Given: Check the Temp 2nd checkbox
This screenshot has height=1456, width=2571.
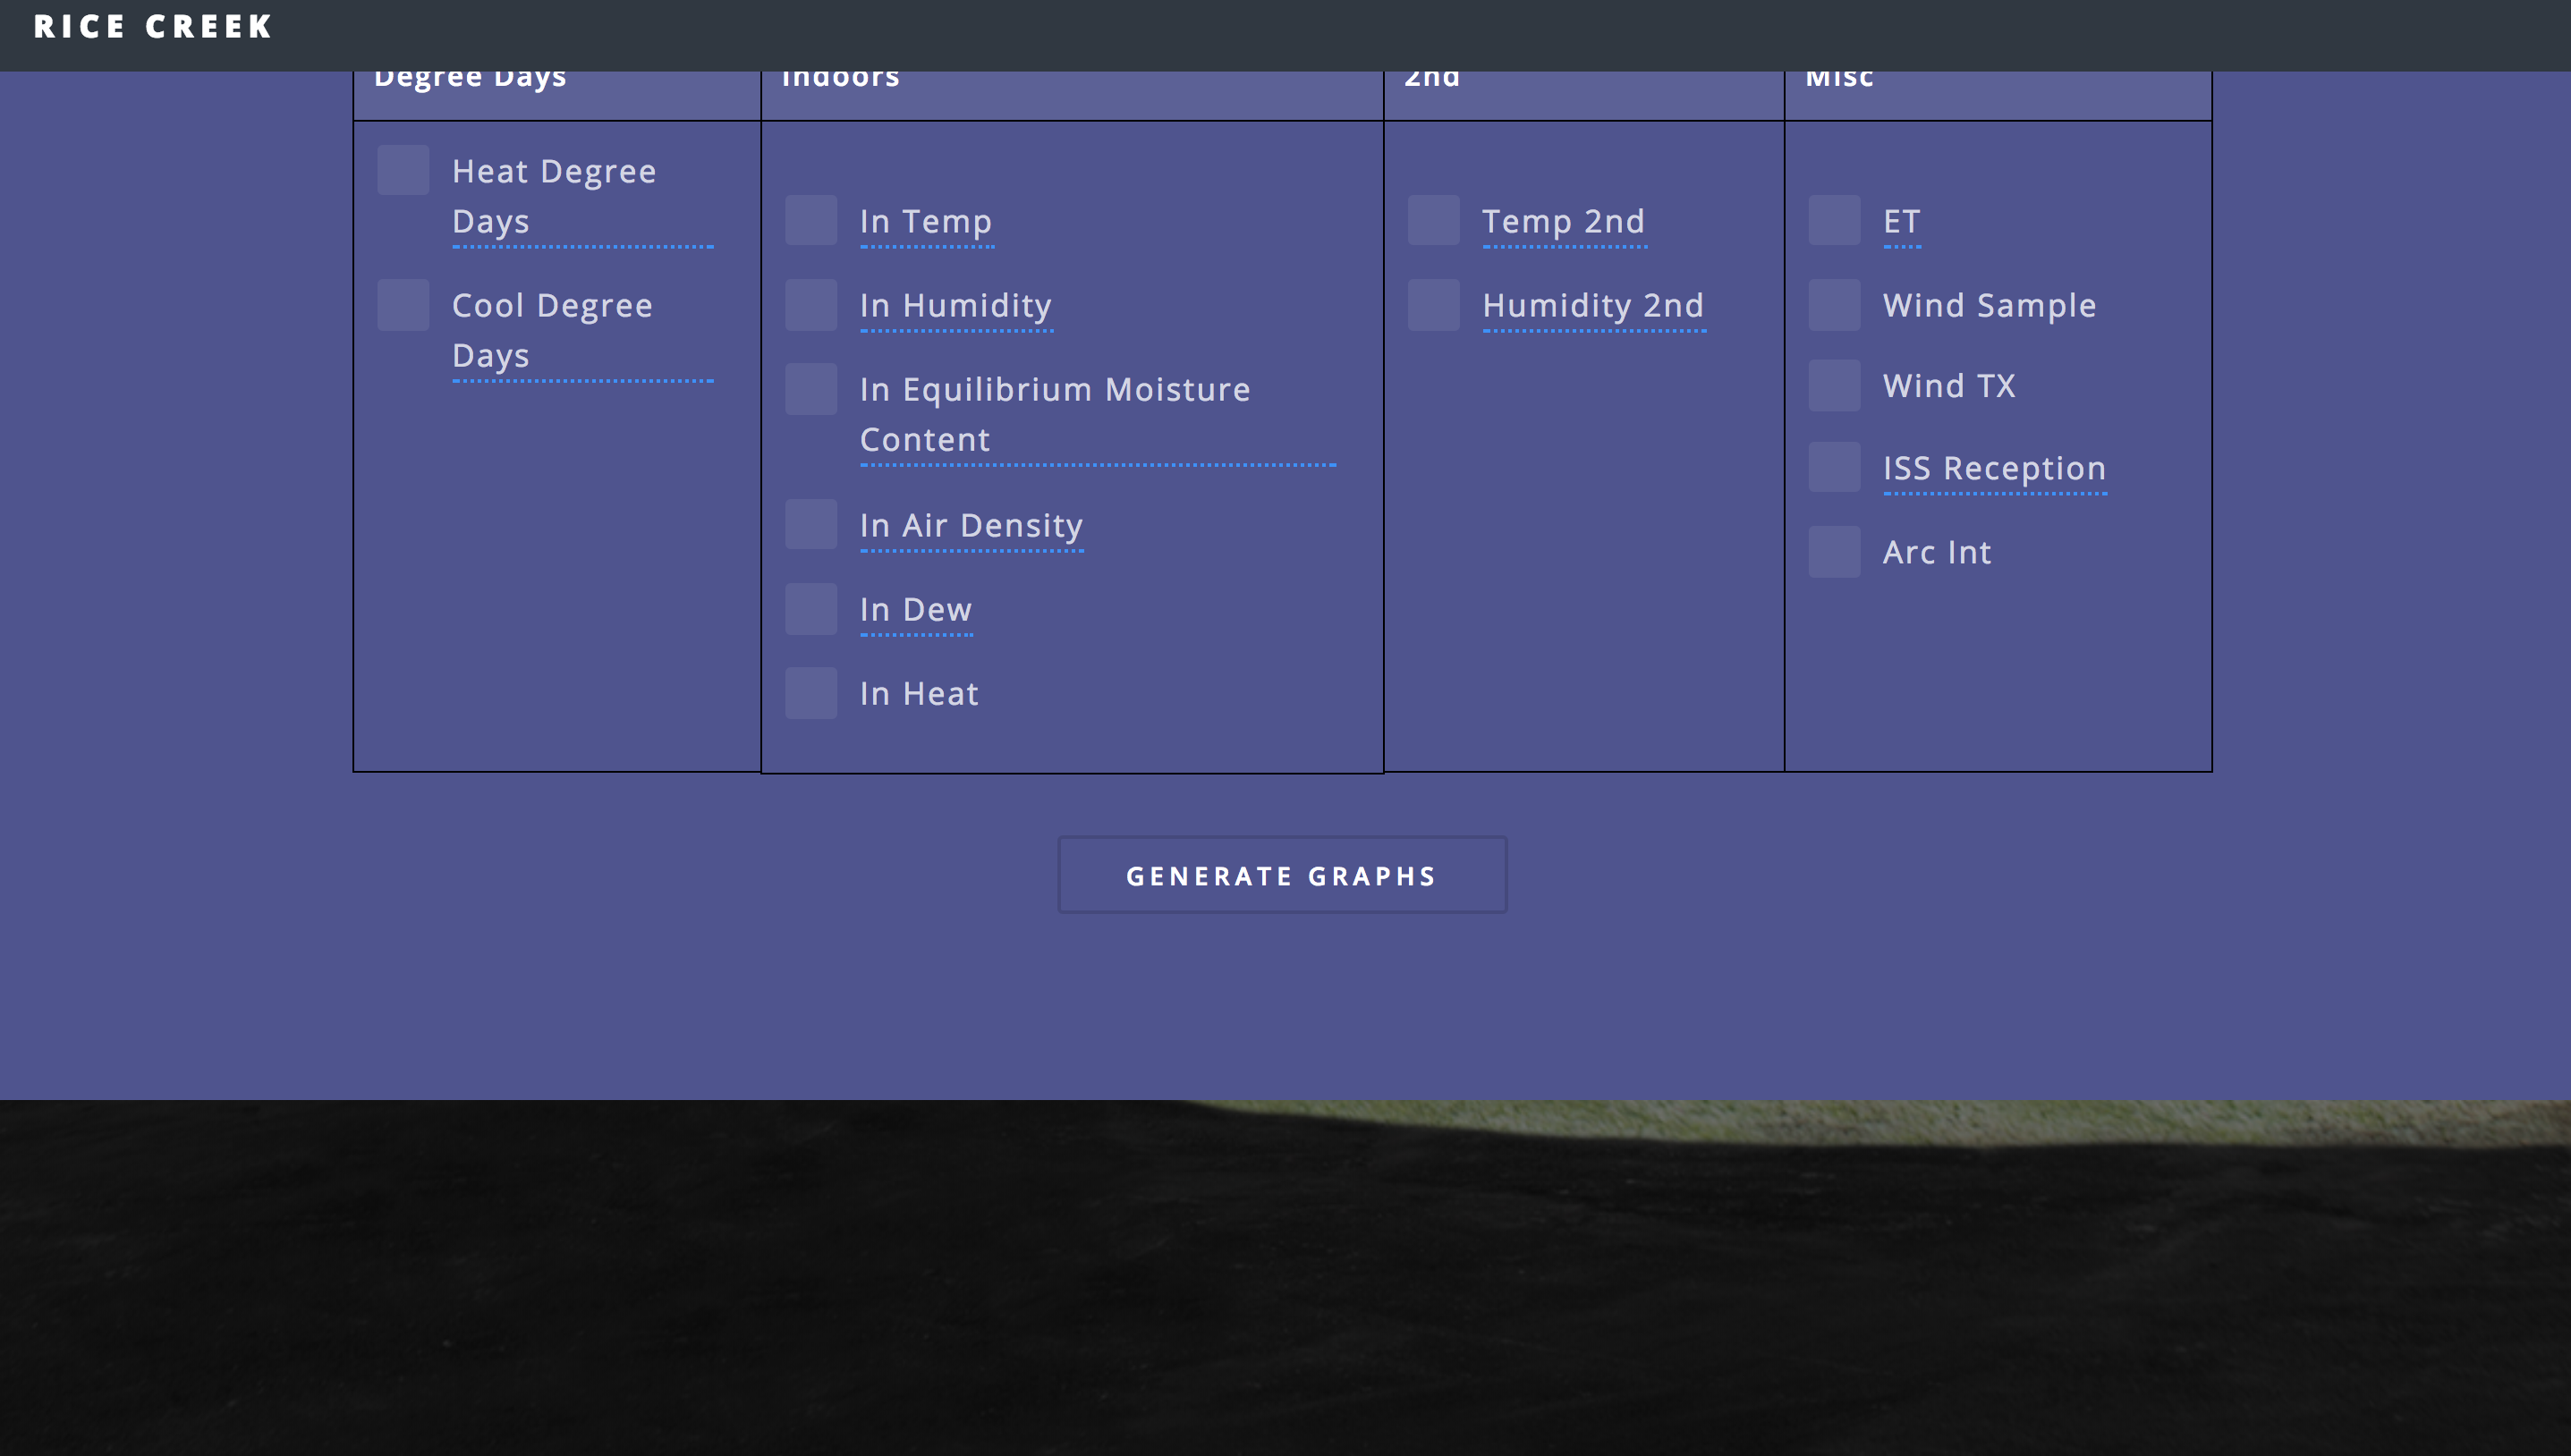Looking at the screenshot, I should click(x=1433, y=220).
